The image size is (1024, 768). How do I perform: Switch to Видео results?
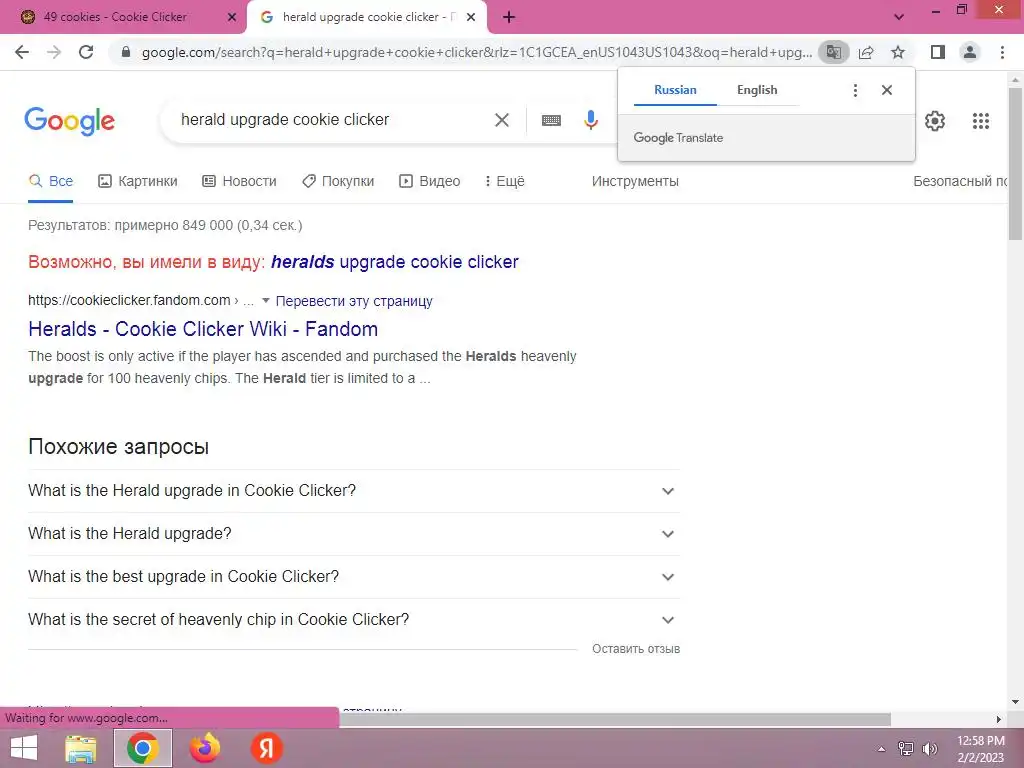[430, 182]
